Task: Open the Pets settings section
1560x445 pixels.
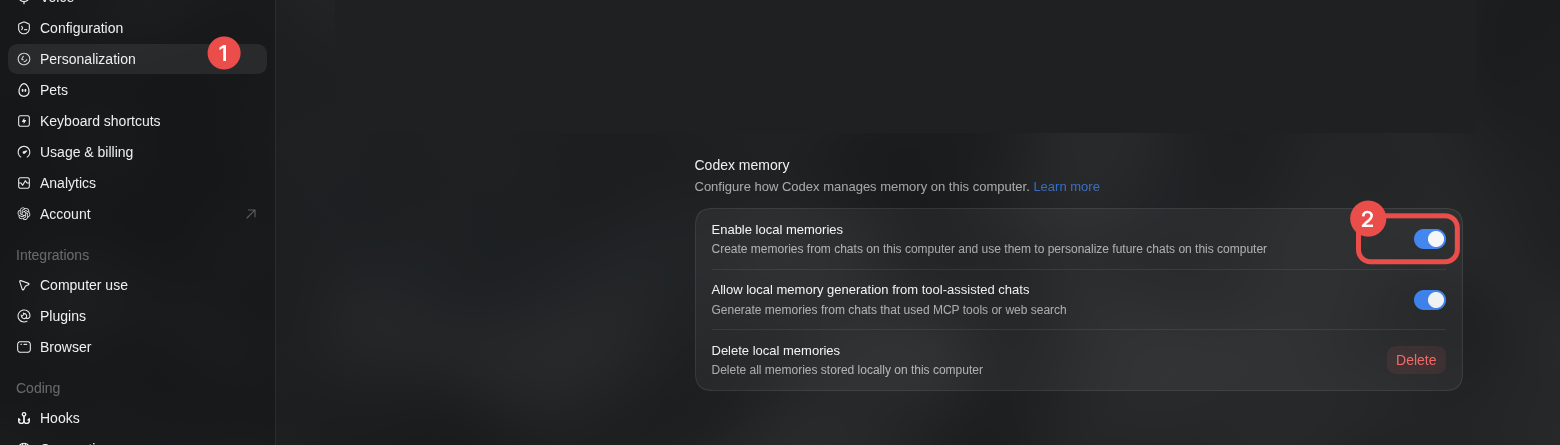Action: pos(137,90)
